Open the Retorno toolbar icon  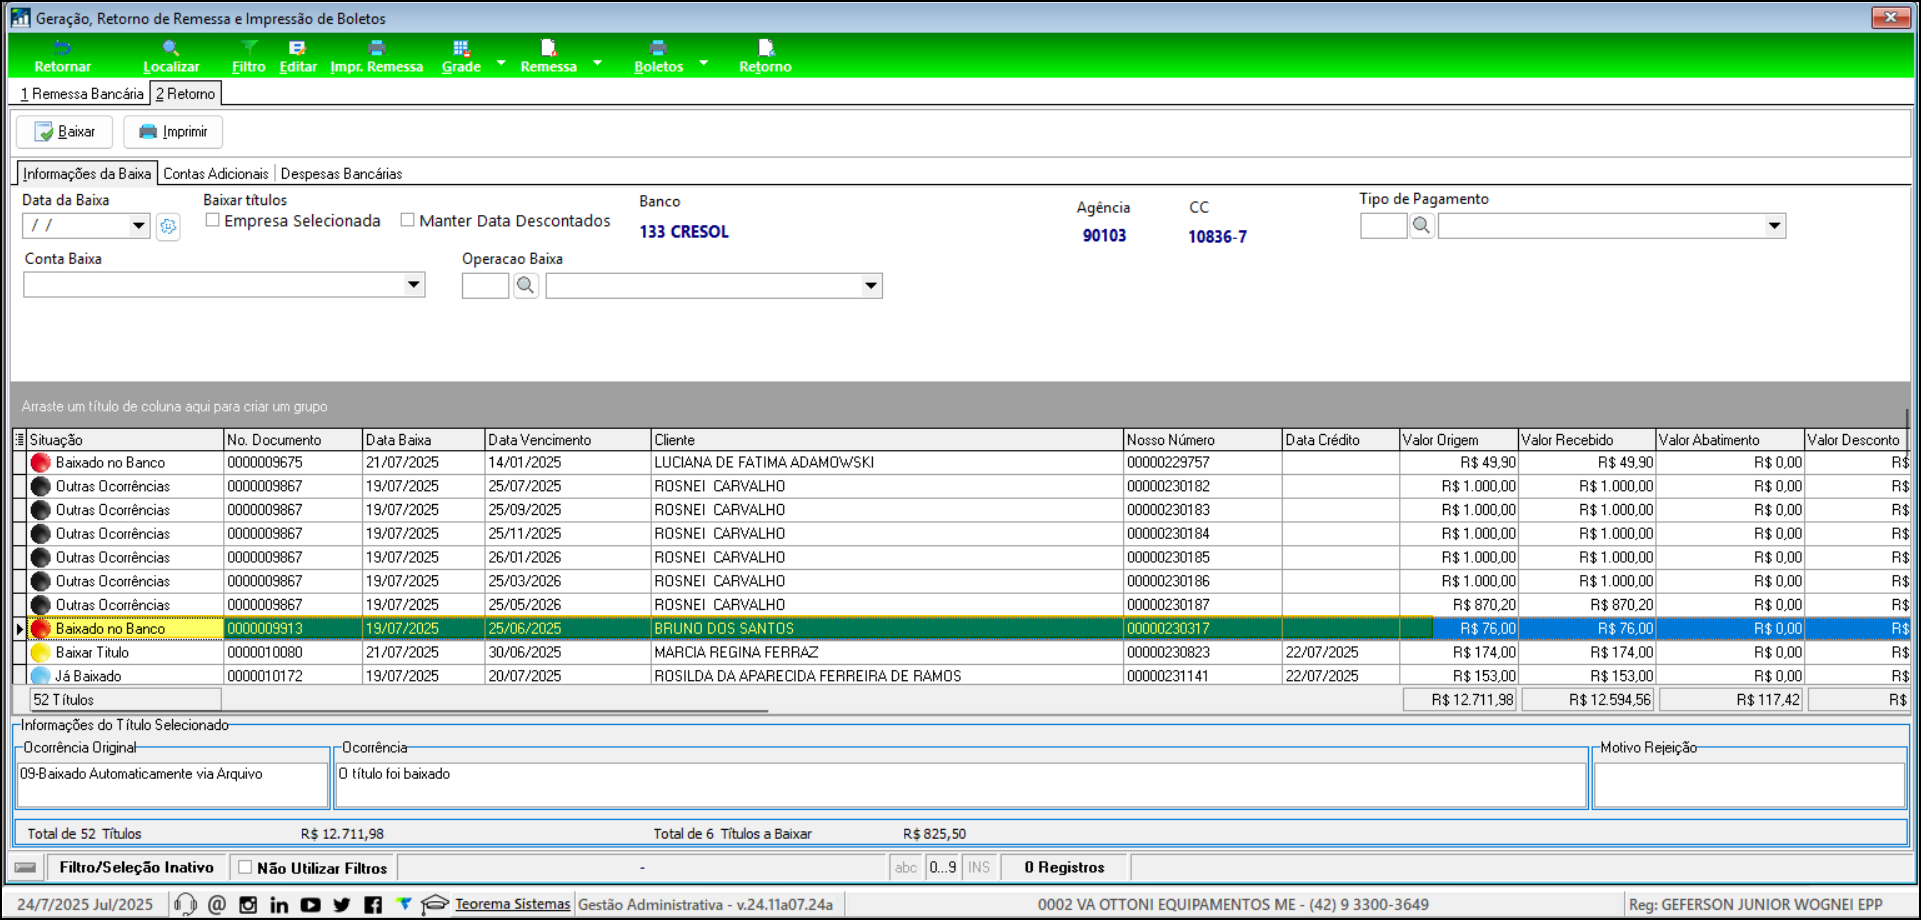pyautogui.click(x=765, y=48)
